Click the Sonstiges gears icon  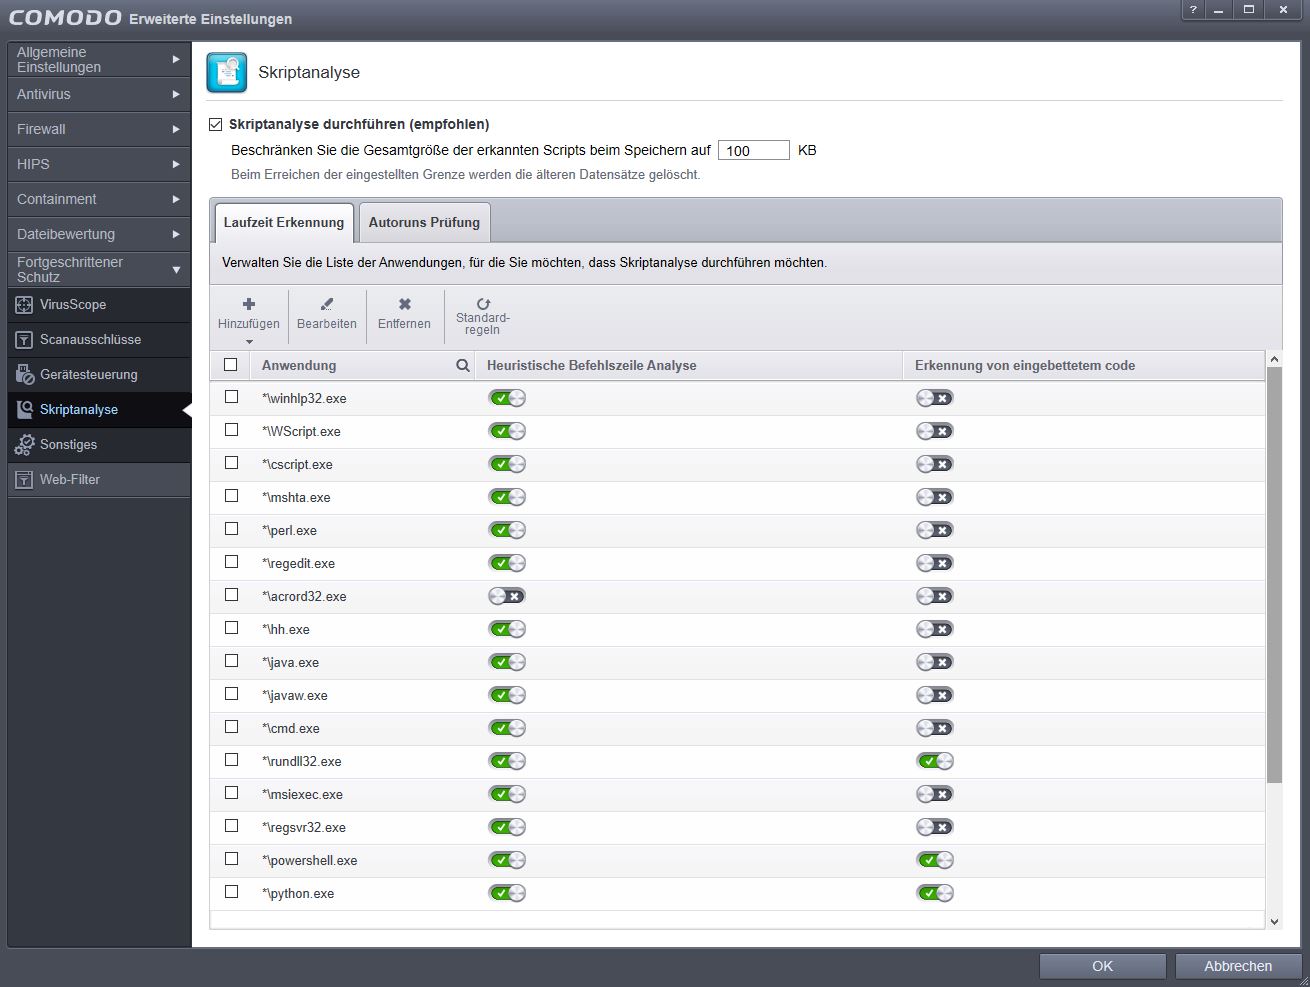click(x=24, y=445)
